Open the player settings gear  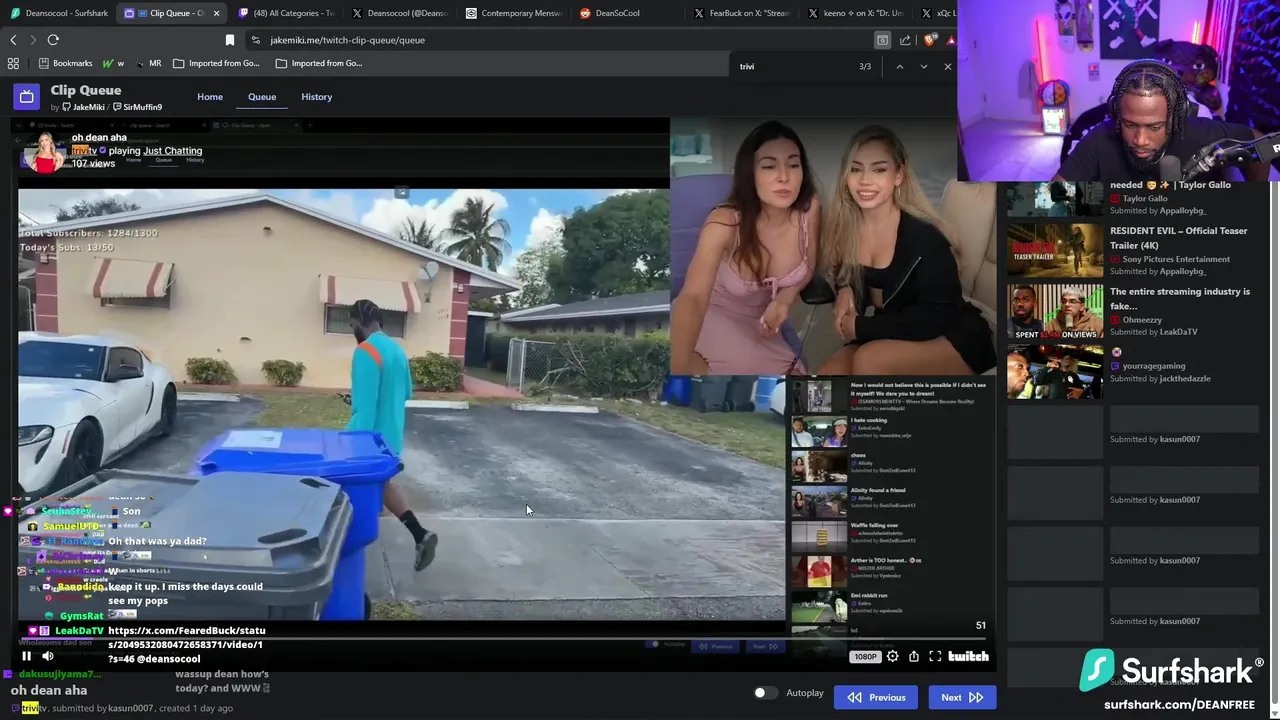coord(892,656)
